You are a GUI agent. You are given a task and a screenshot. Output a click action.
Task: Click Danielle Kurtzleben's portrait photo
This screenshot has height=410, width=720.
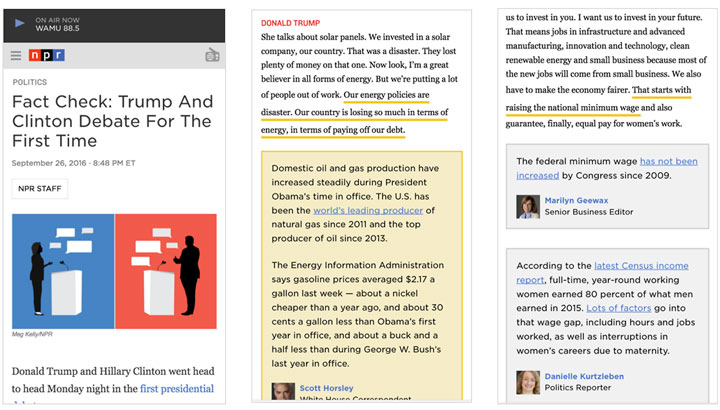[x=528, y=382]
